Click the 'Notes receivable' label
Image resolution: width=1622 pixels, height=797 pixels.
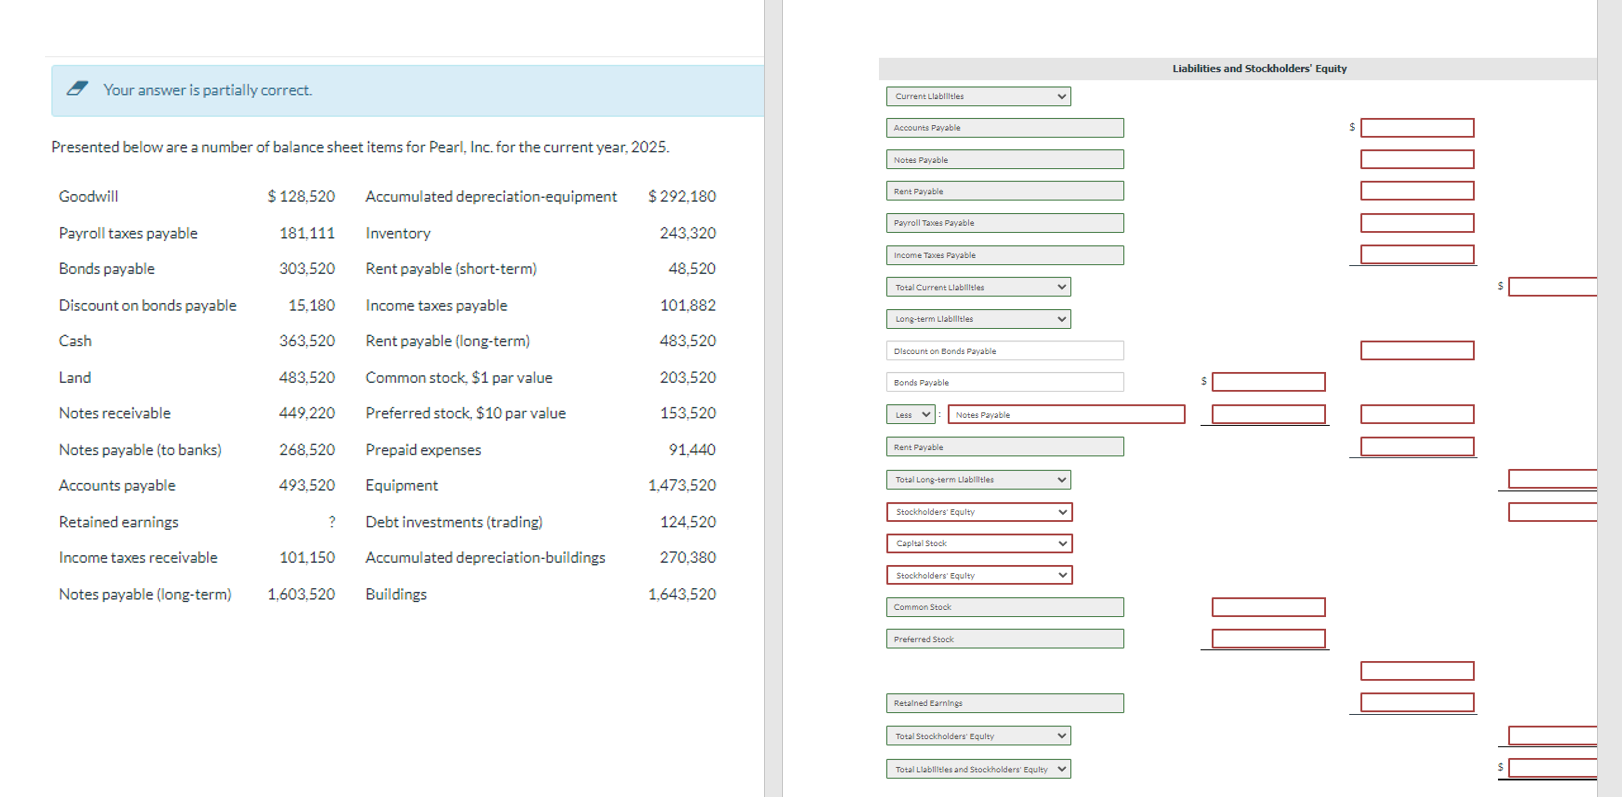pyautogui.click(x=115, y=413)
